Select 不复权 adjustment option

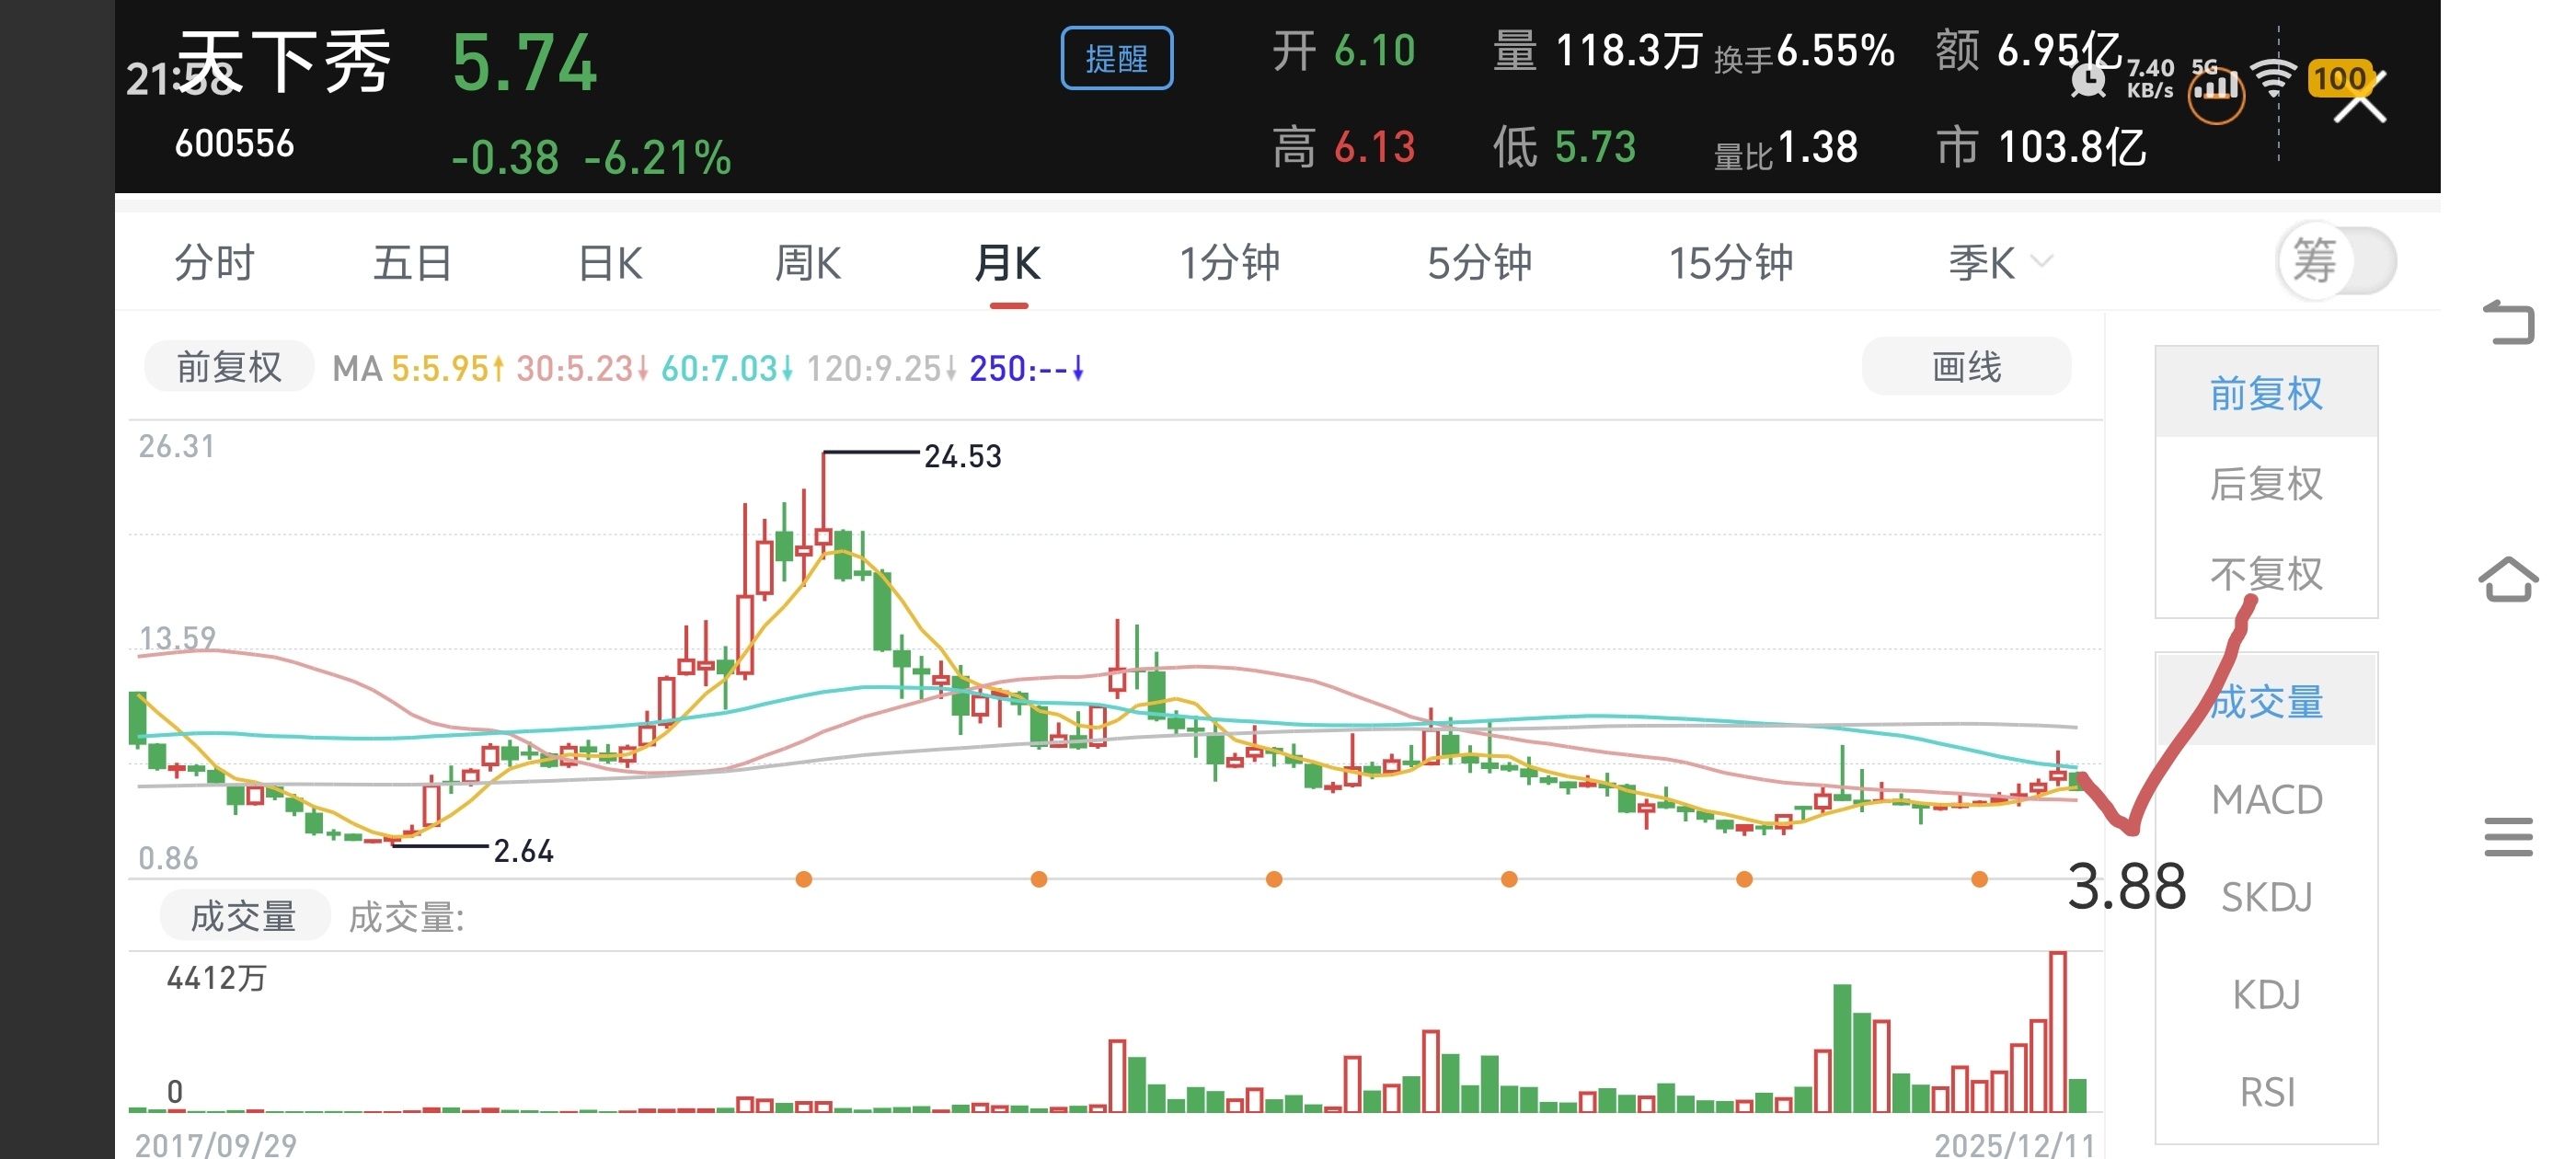pos(2266,574)
